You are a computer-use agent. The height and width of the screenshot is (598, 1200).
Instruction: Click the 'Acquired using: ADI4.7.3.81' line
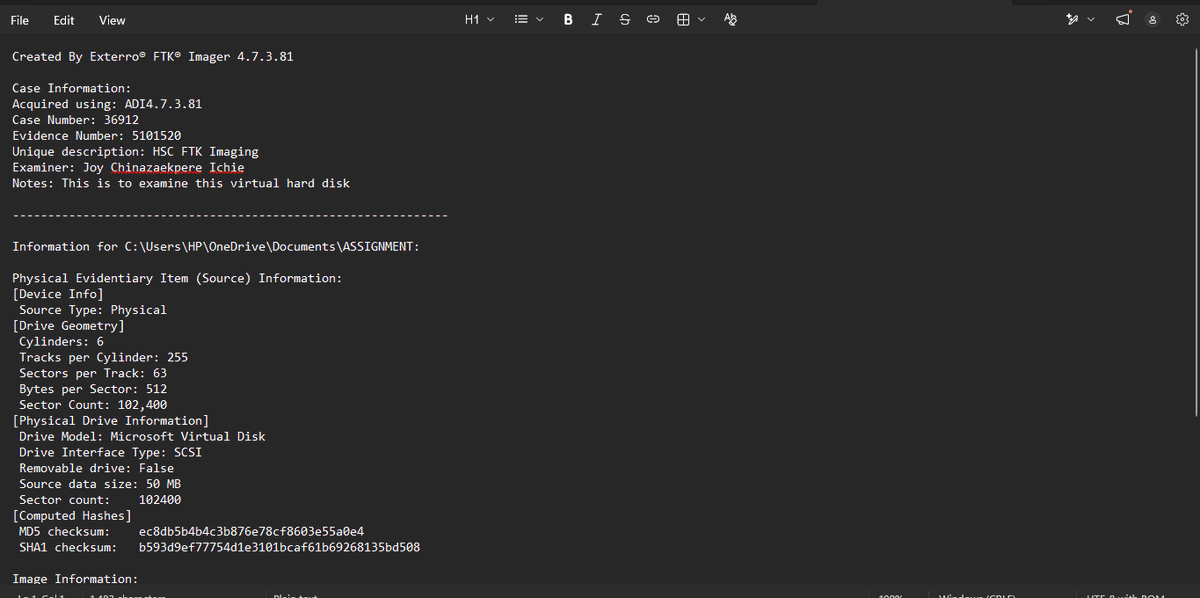[107, 104]
